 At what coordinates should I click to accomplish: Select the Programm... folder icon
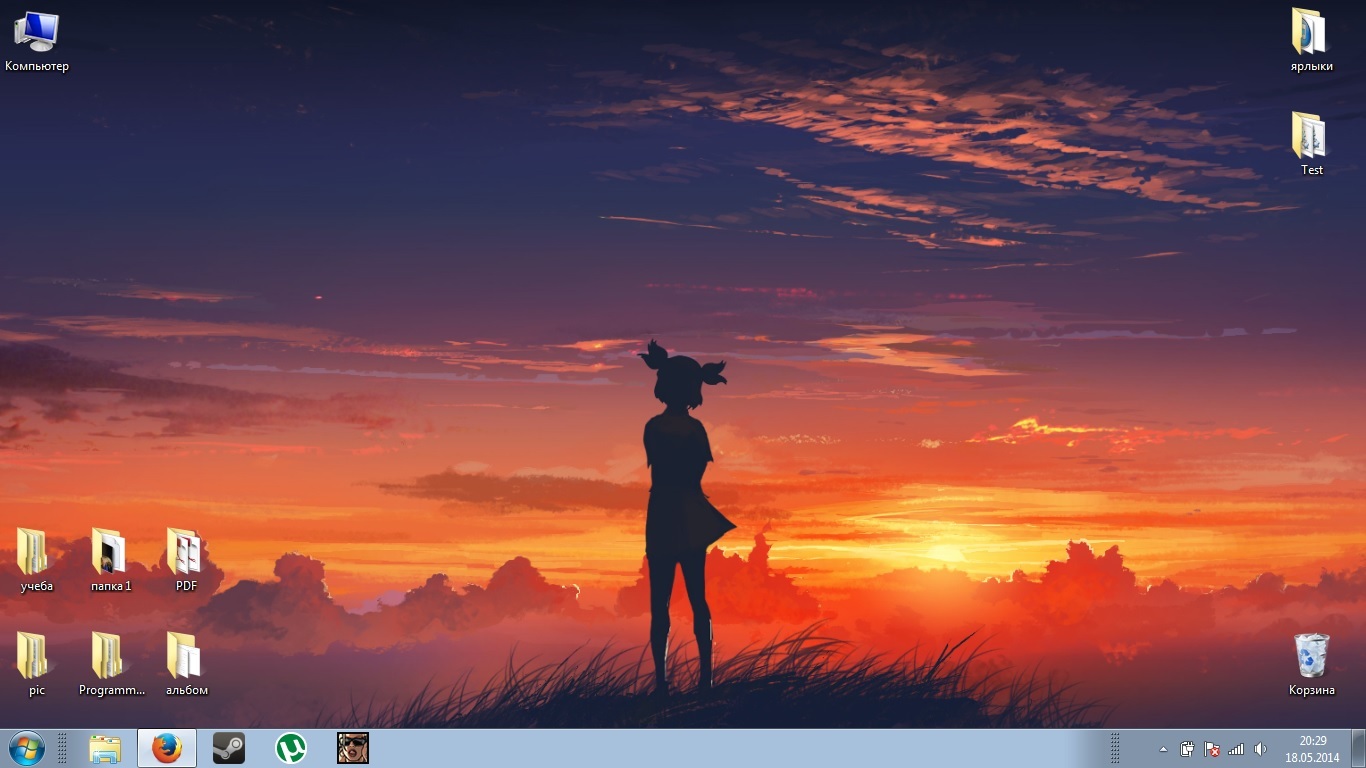point(111,665)
